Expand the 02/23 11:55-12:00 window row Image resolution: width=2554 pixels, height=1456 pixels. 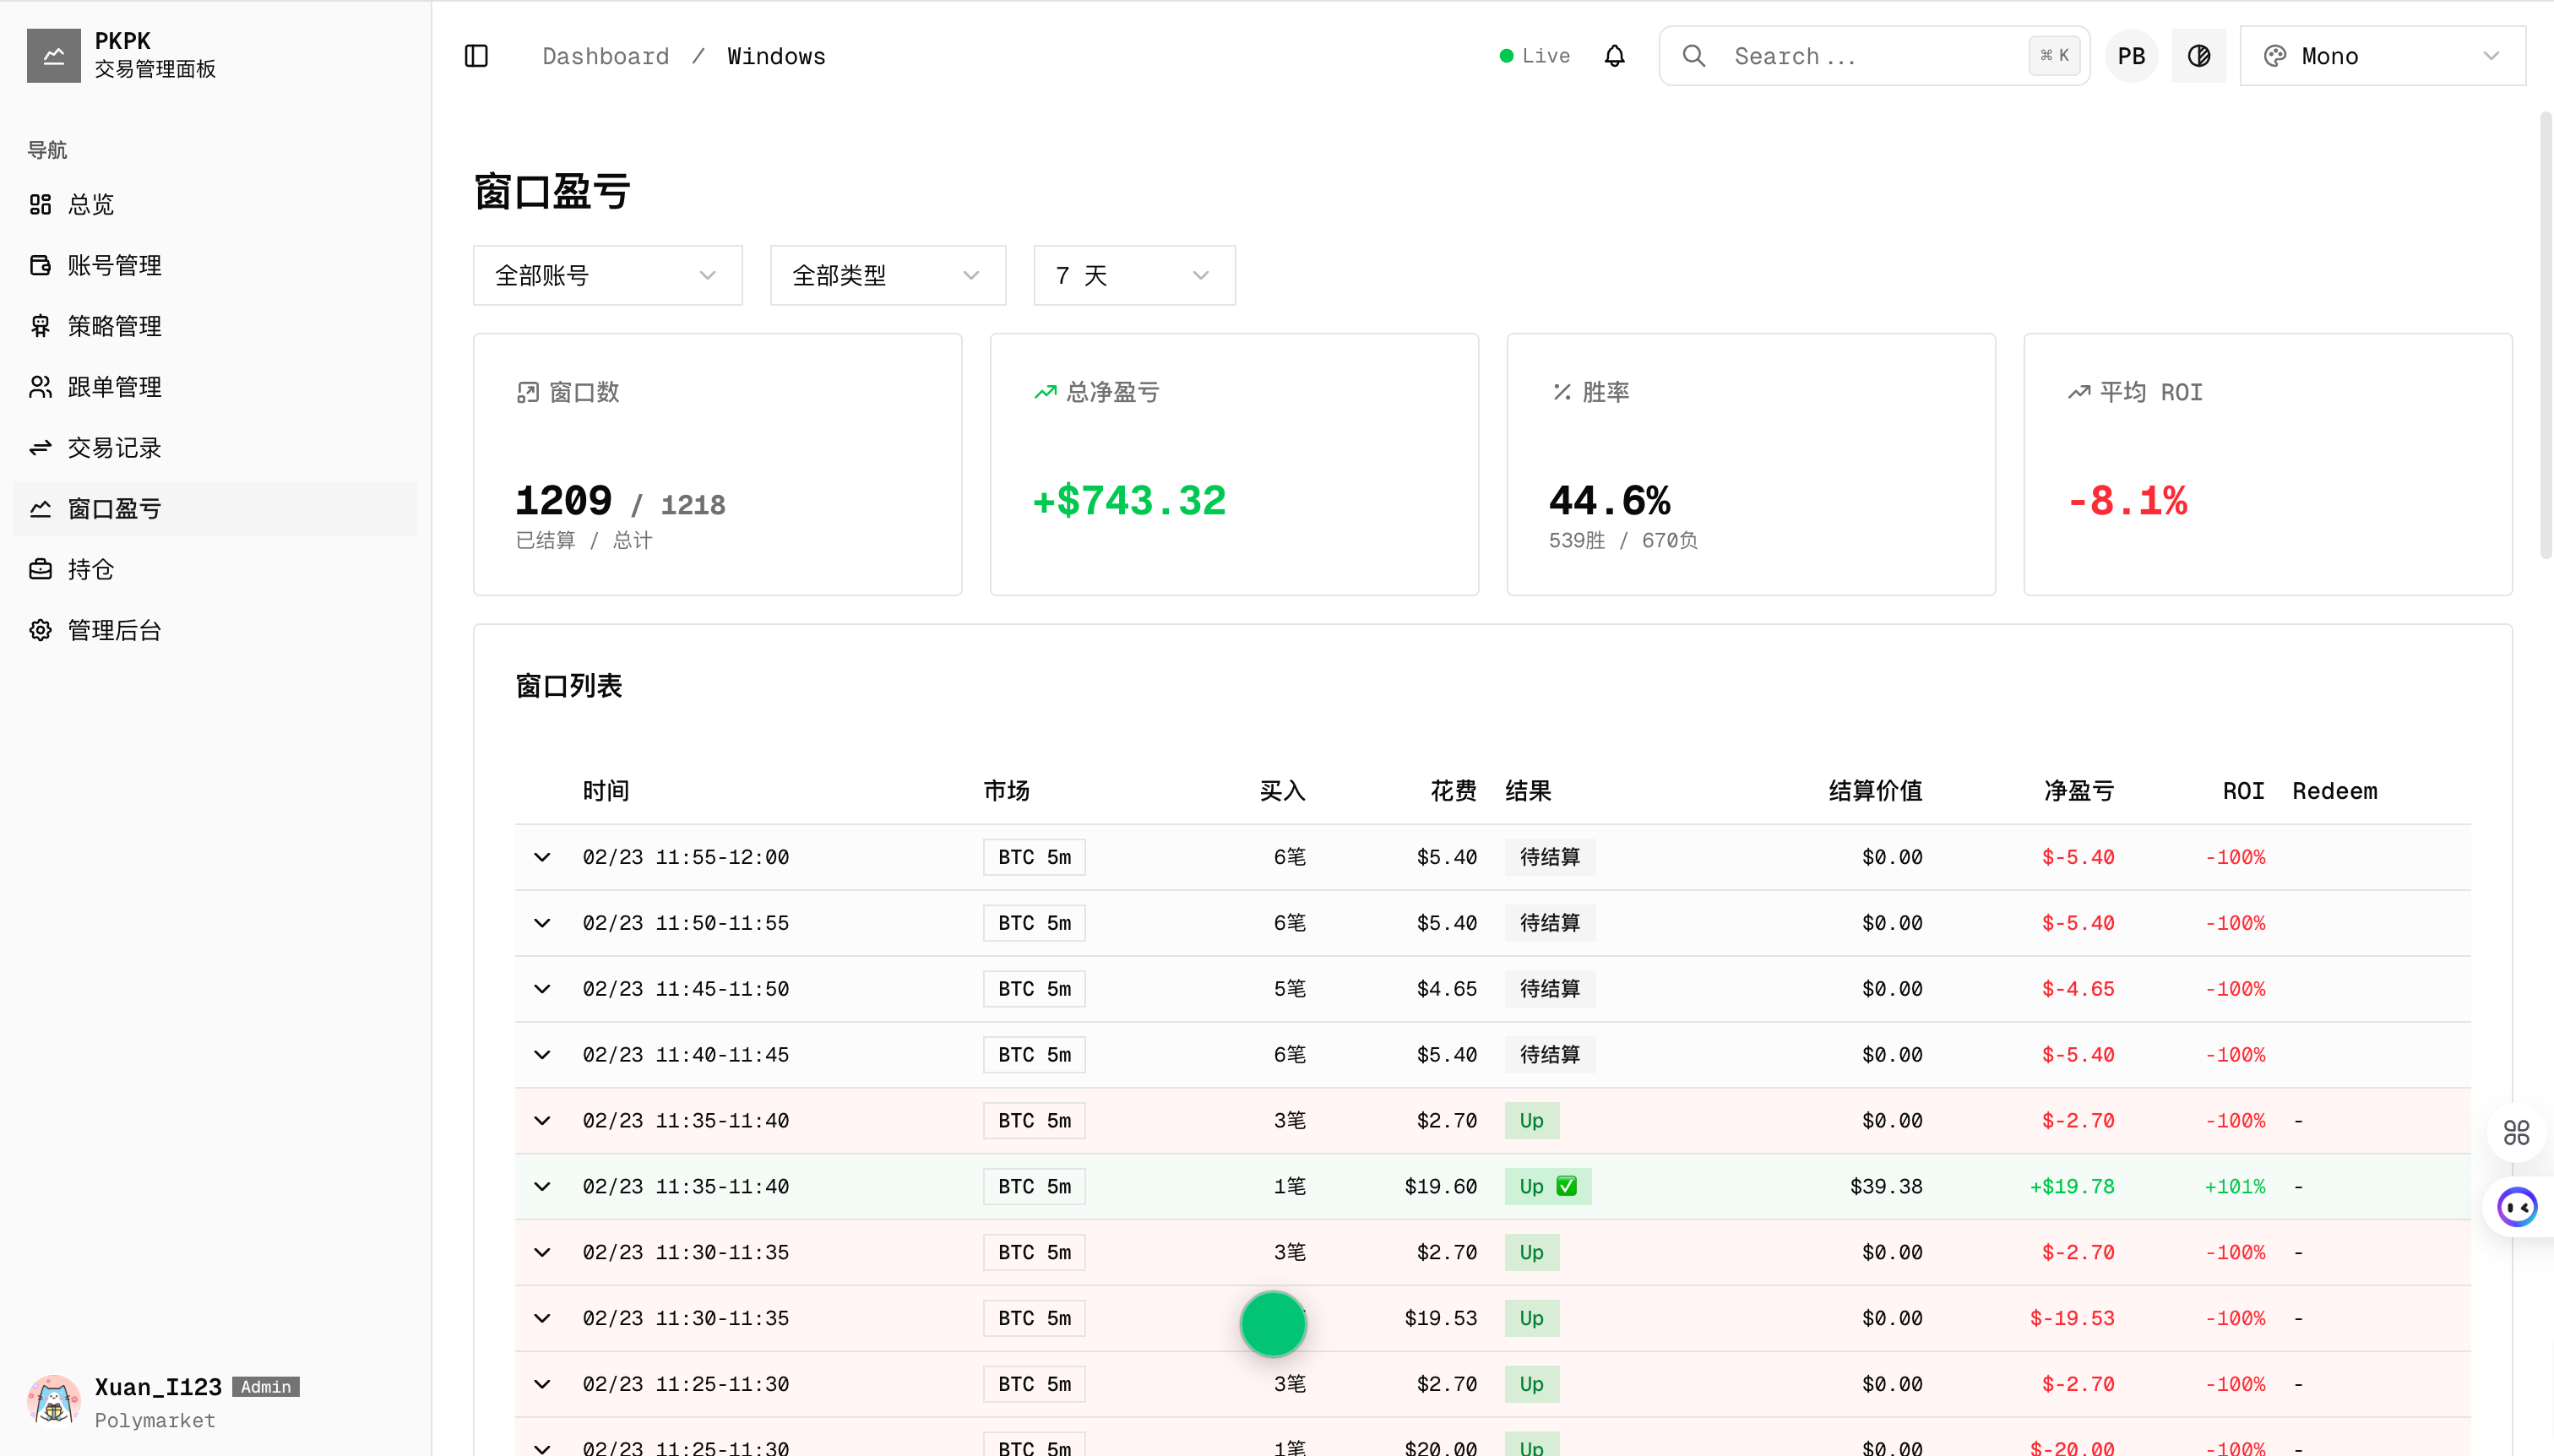(x=543, y=857)
